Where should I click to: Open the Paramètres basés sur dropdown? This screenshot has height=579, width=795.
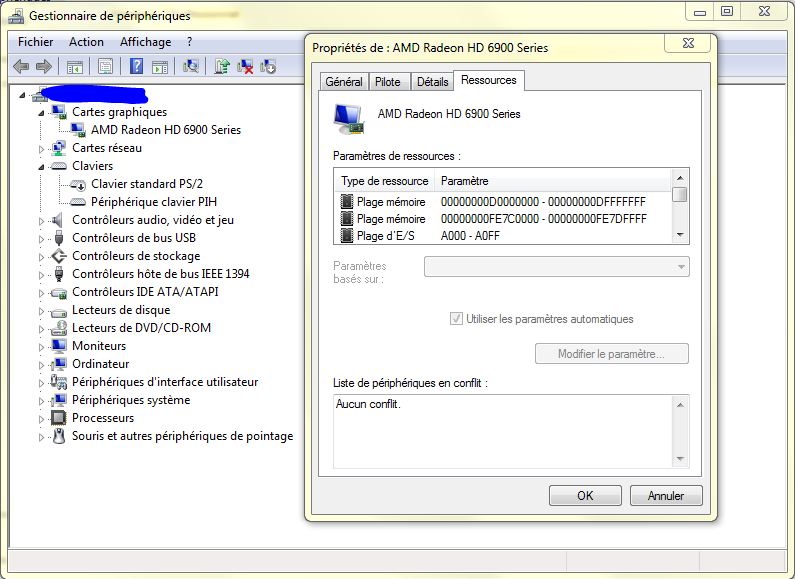[557, 267]
